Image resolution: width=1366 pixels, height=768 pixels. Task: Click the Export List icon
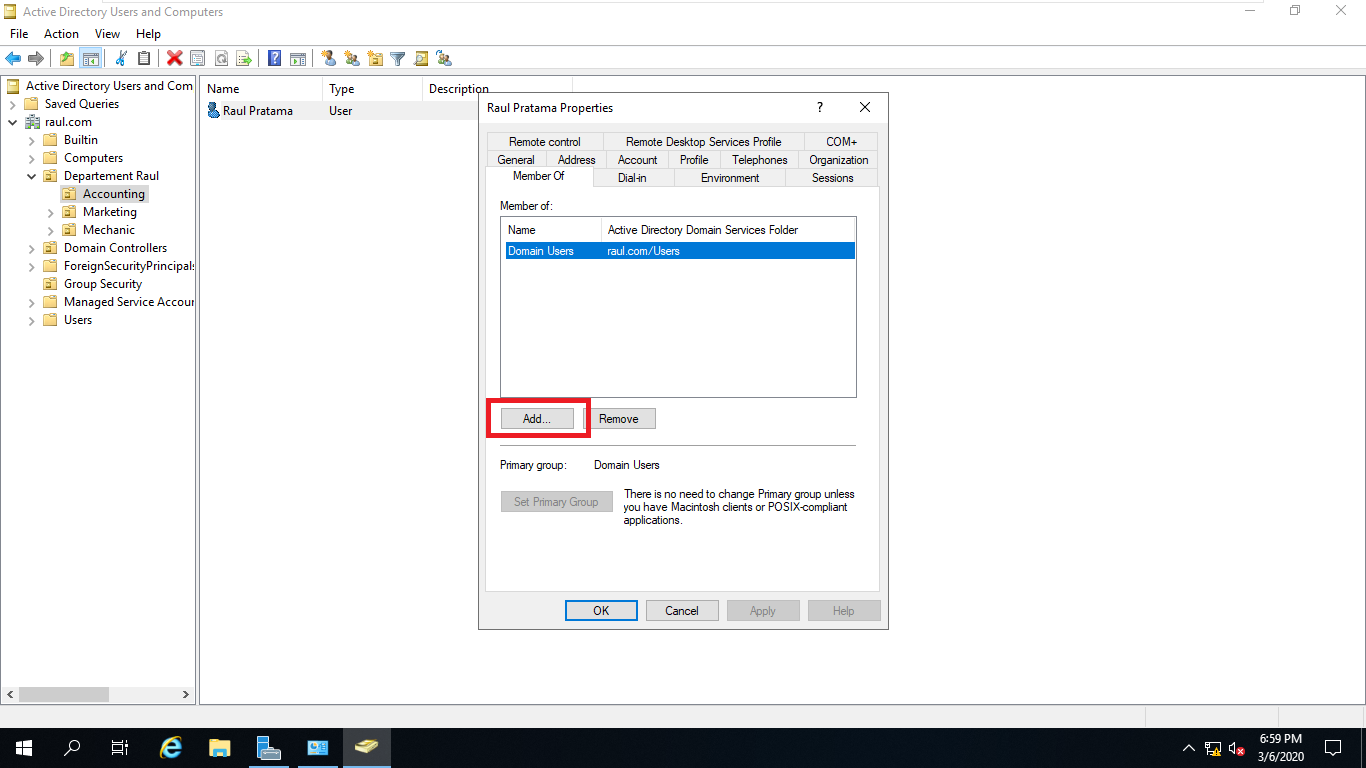pos(243,59)
